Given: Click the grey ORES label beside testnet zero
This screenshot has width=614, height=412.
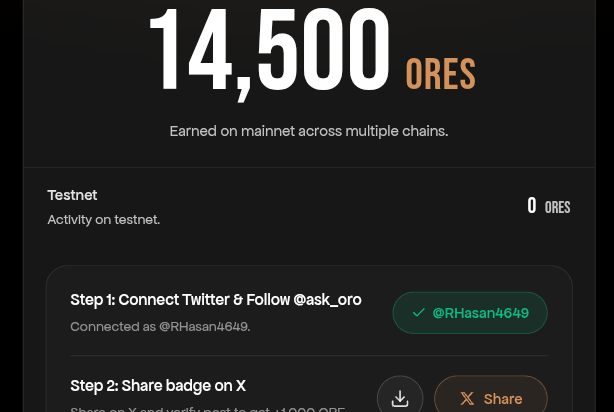Looking at the screenshot, I should coord(558,207).
